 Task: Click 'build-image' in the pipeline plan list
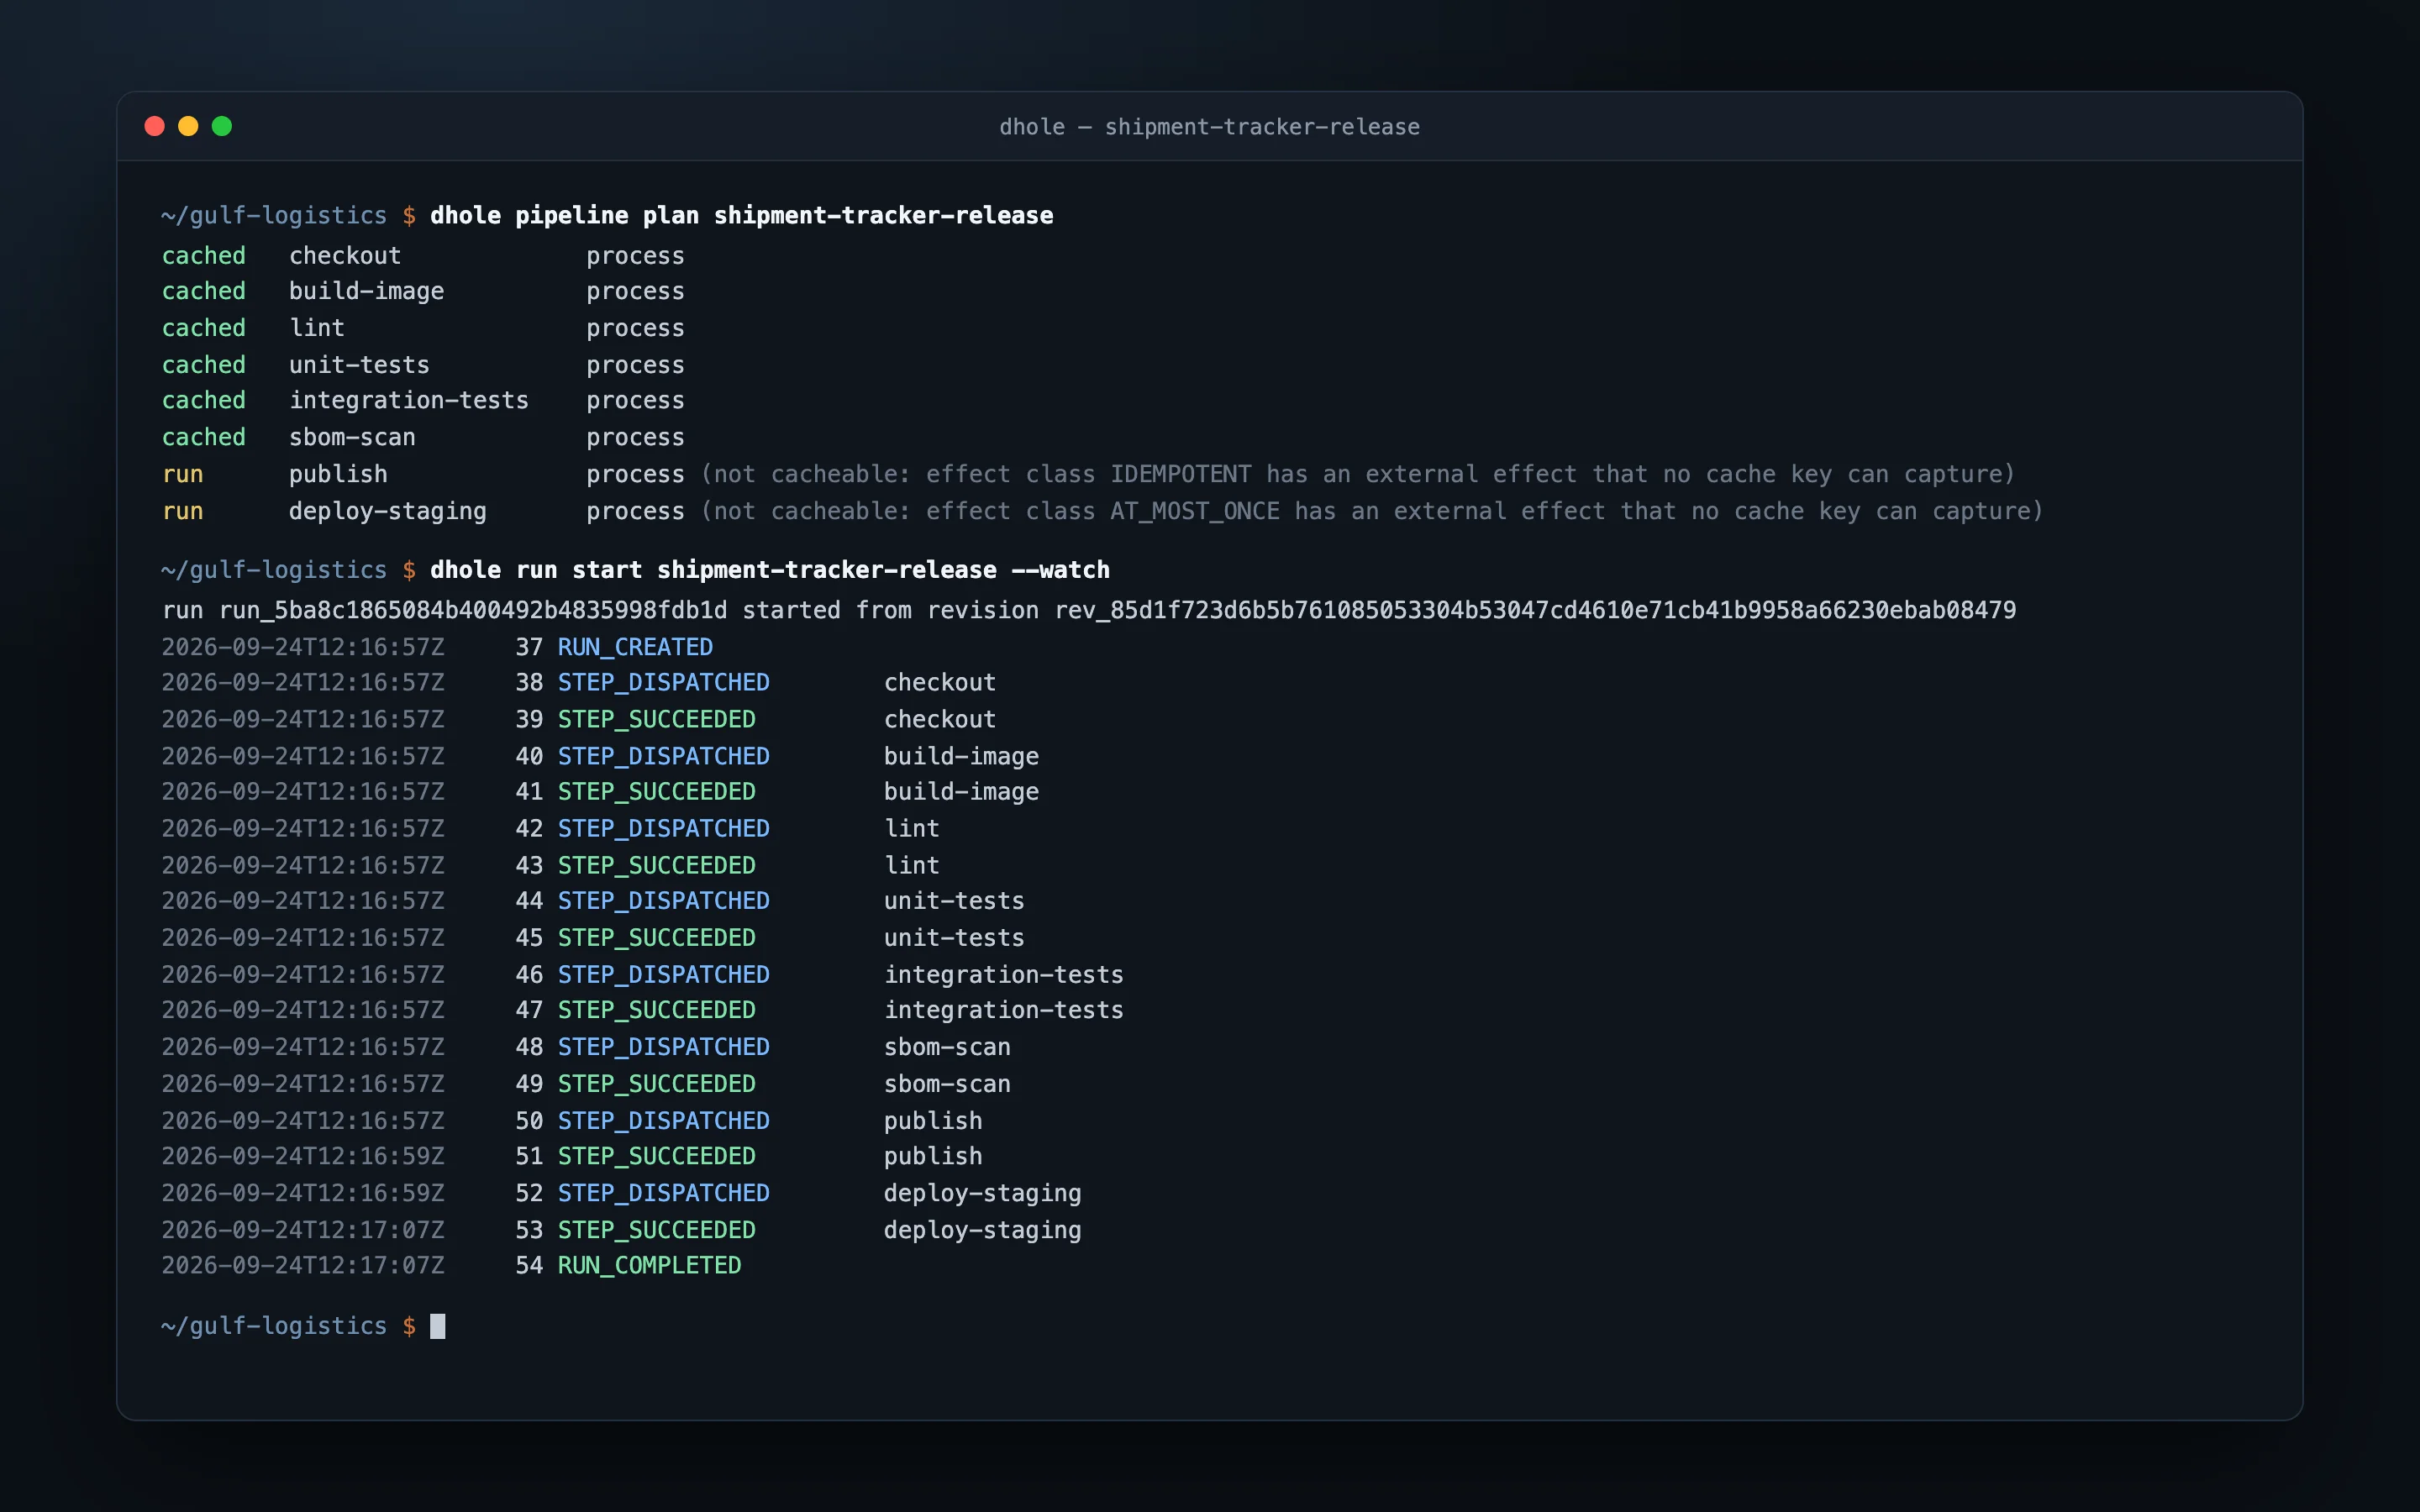[366, 291]
